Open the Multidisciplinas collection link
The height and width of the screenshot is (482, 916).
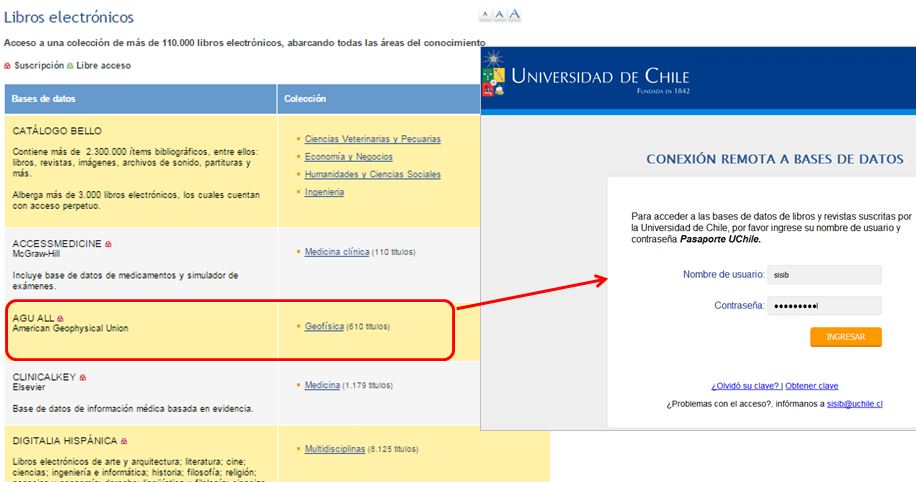(x=335, y=450)
